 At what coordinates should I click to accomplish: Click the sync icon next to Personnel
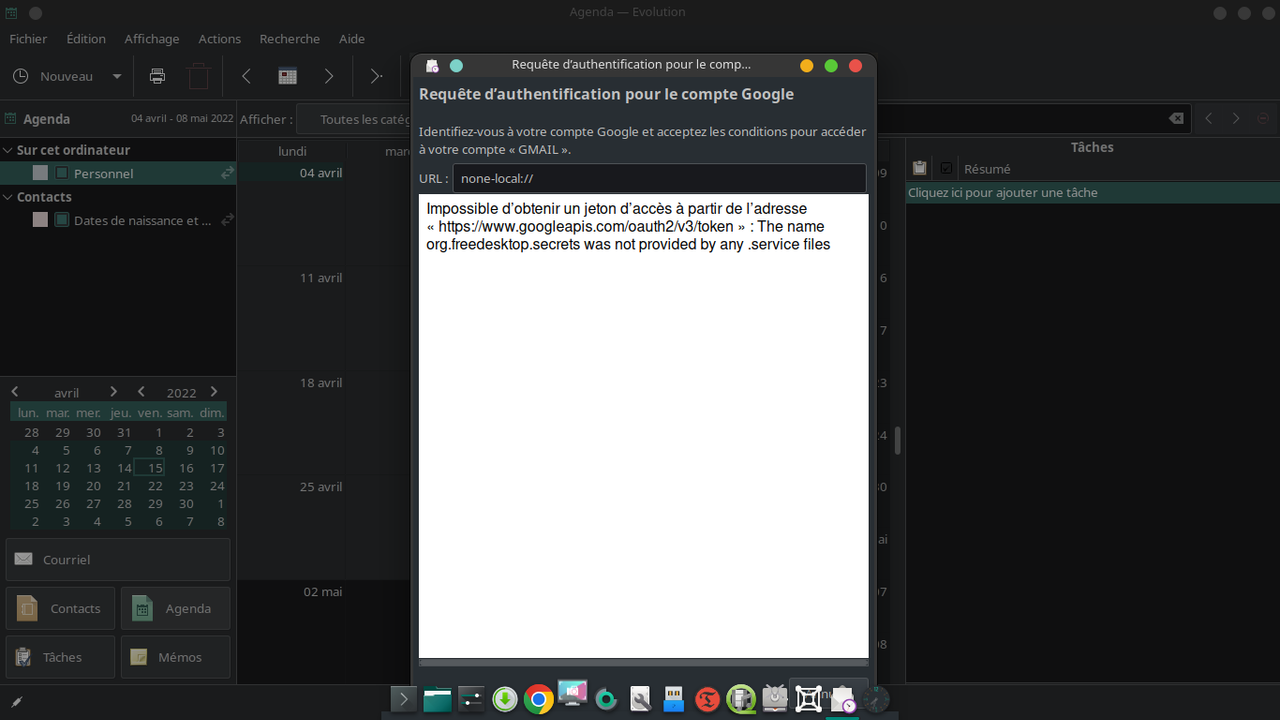pyautogui.click(x=227, y=173)
